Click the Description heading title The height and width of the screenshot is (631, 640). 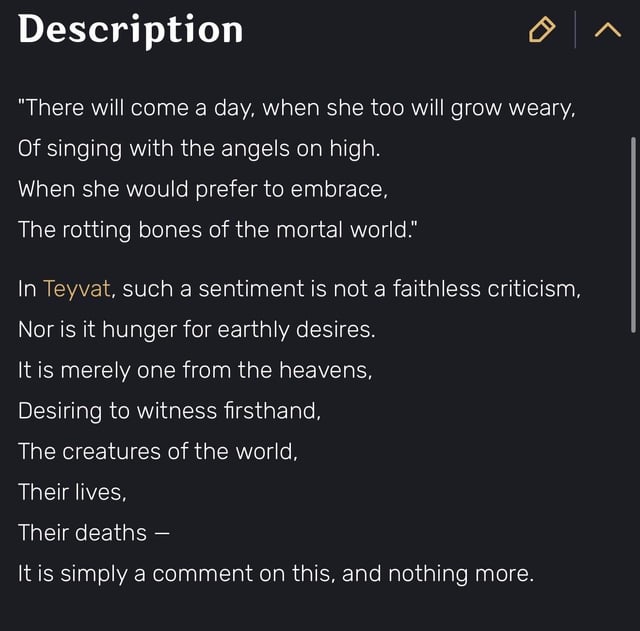131,30
